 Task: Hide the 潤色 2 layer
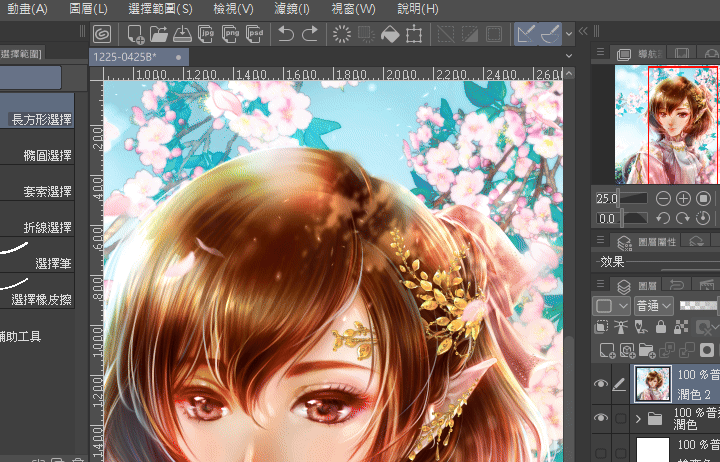tap(601, 383)
